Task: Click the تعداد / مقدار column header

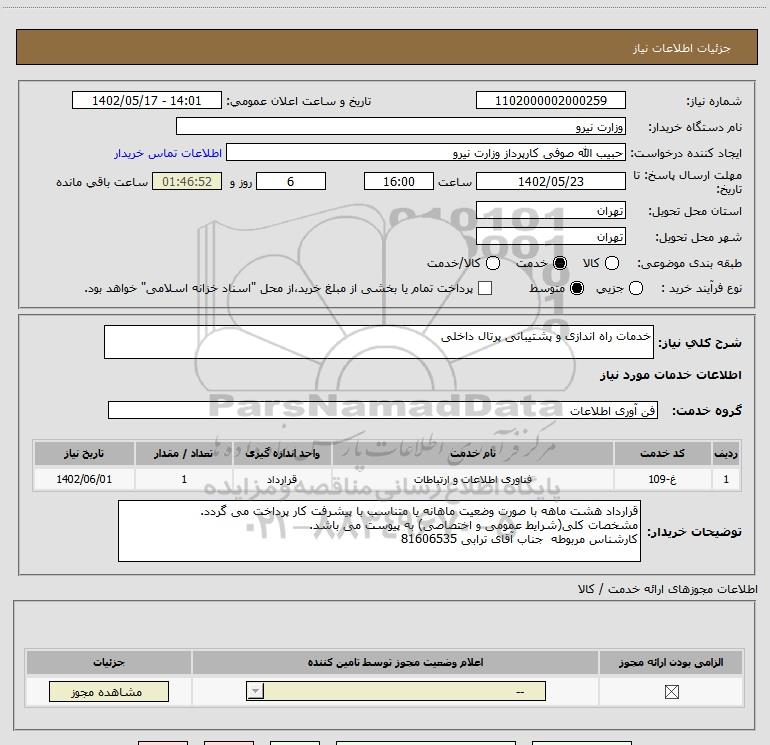Action: click(184, 453)
